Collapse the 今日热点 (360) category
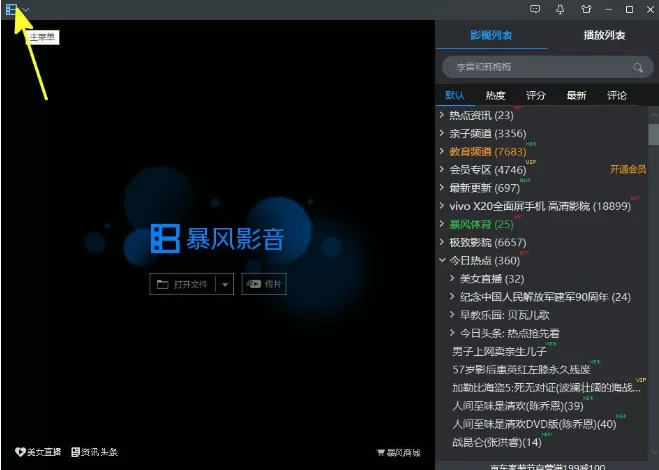This screenshot has height=470, width=659. click(x=442, y=260)
